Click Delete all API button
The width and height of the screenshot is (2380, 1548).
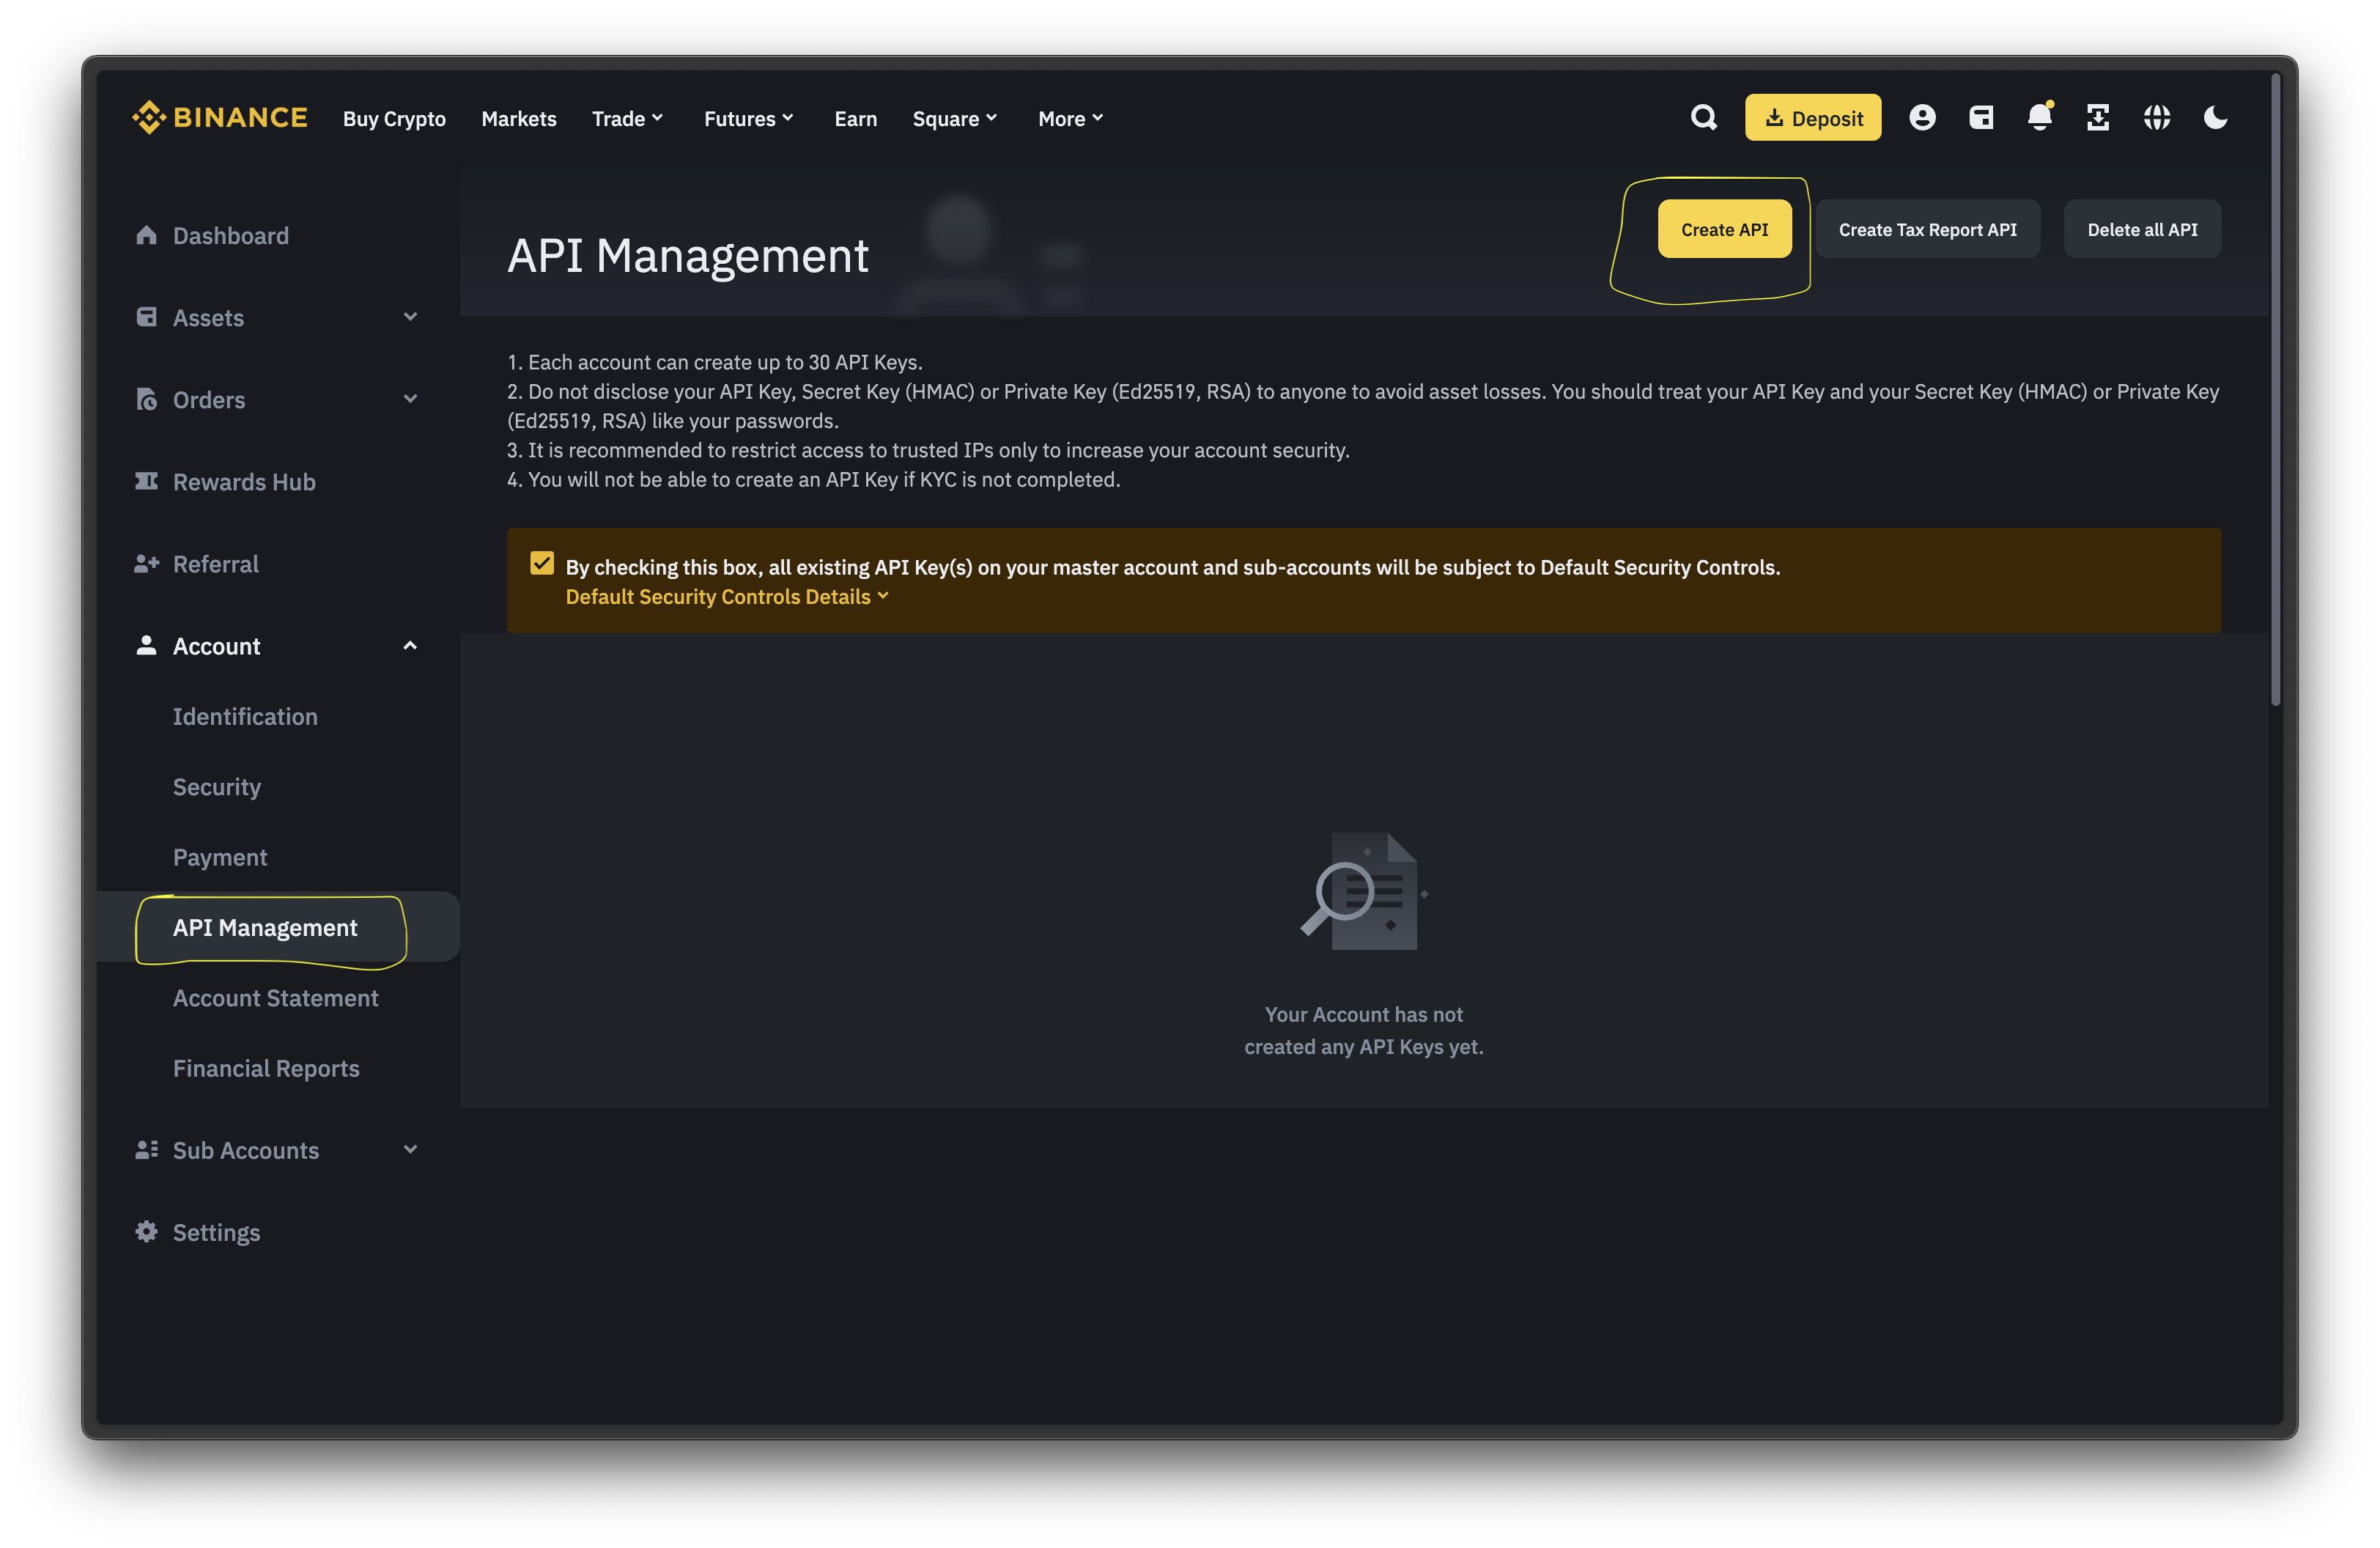(2142, 229)
